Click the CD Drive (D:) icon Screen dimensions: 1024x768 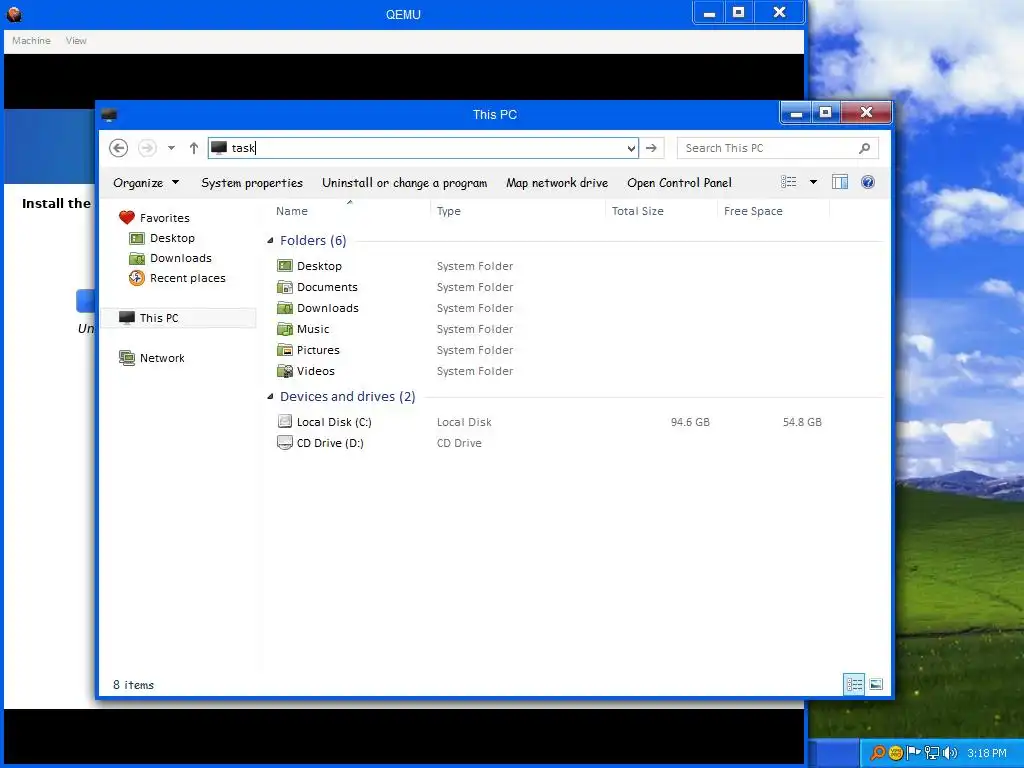pos(285,443)
